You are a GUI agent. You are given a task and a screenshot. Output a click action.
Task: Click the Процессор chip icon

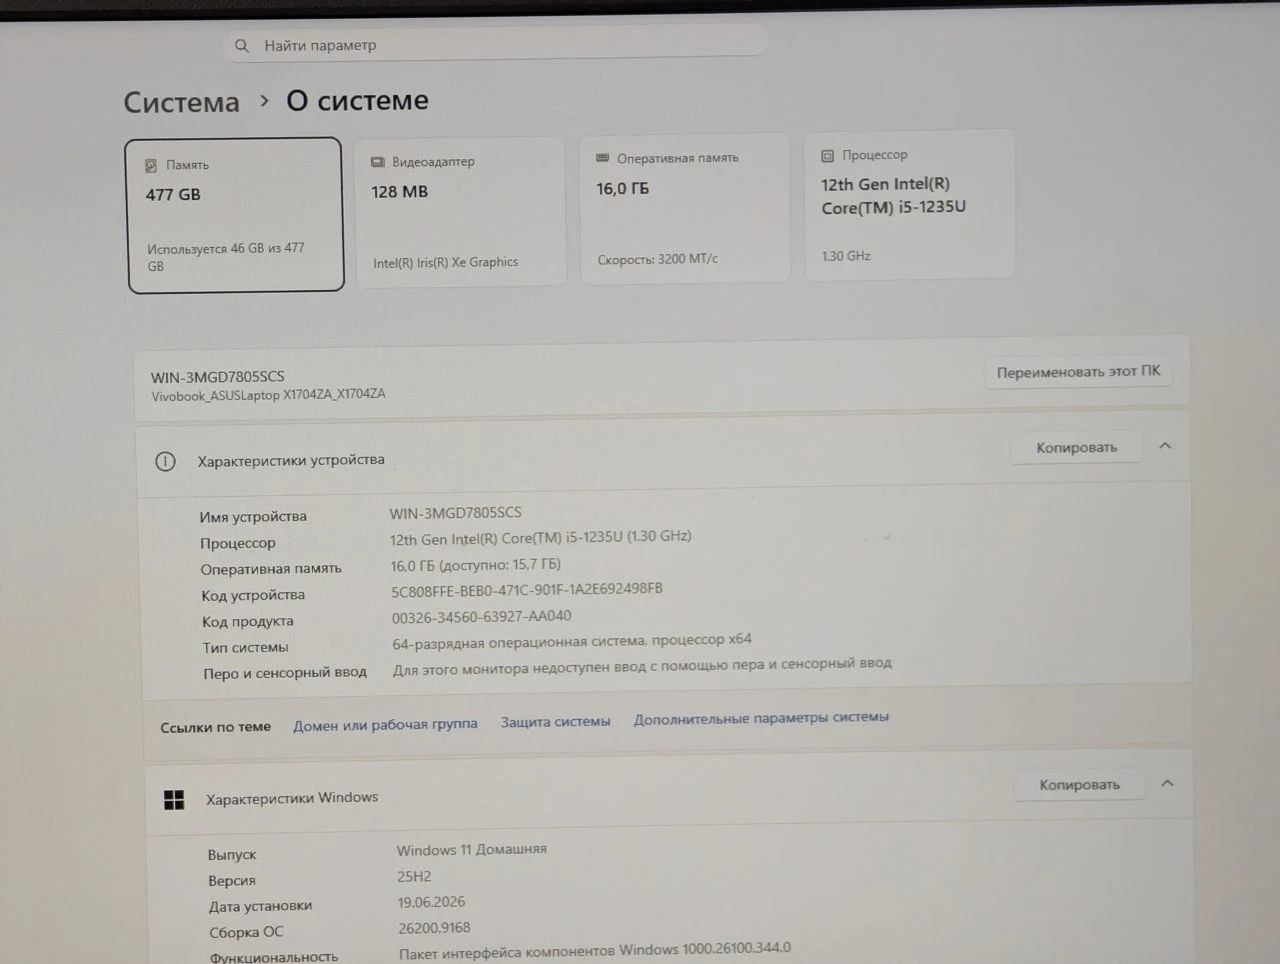coord(827,156)
